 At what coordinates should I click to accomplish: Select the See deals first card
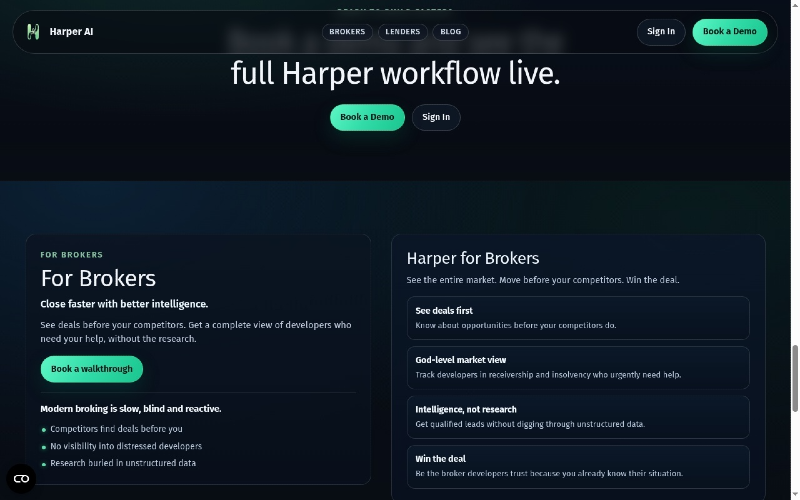point(578,318)
